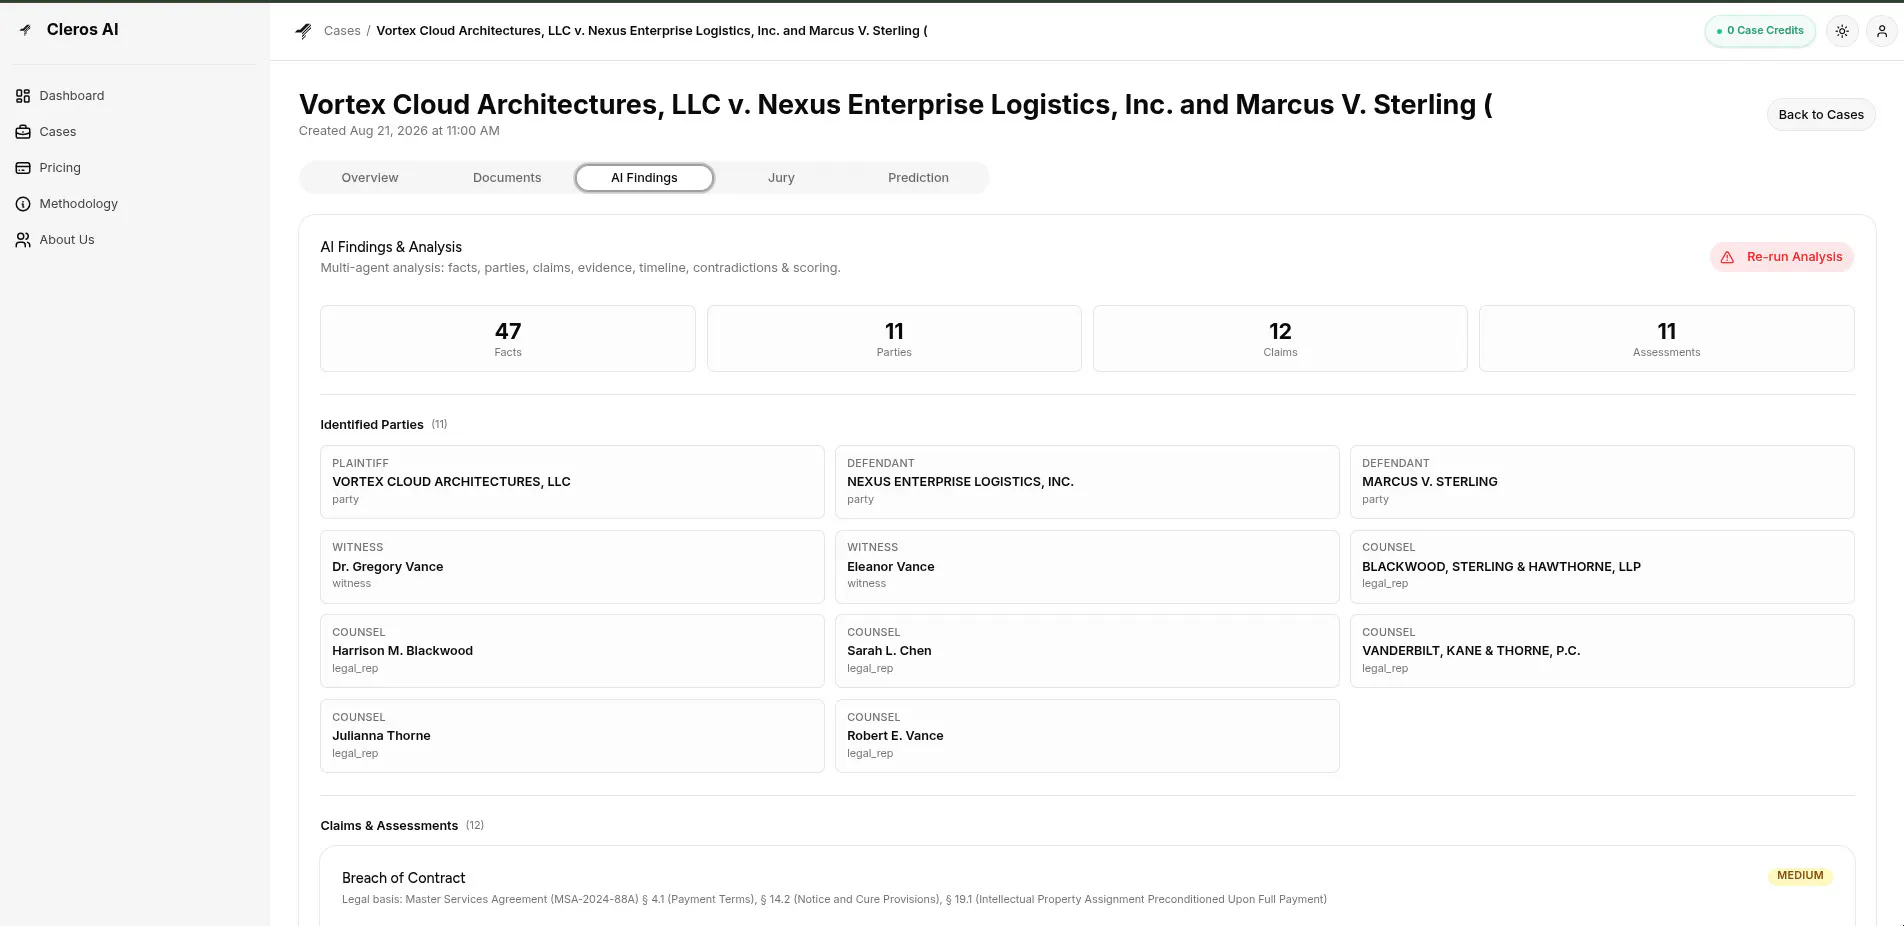Click the Breach of Contract legal basis text
This screenshot has height=926, width=1904.
[834, 900]
